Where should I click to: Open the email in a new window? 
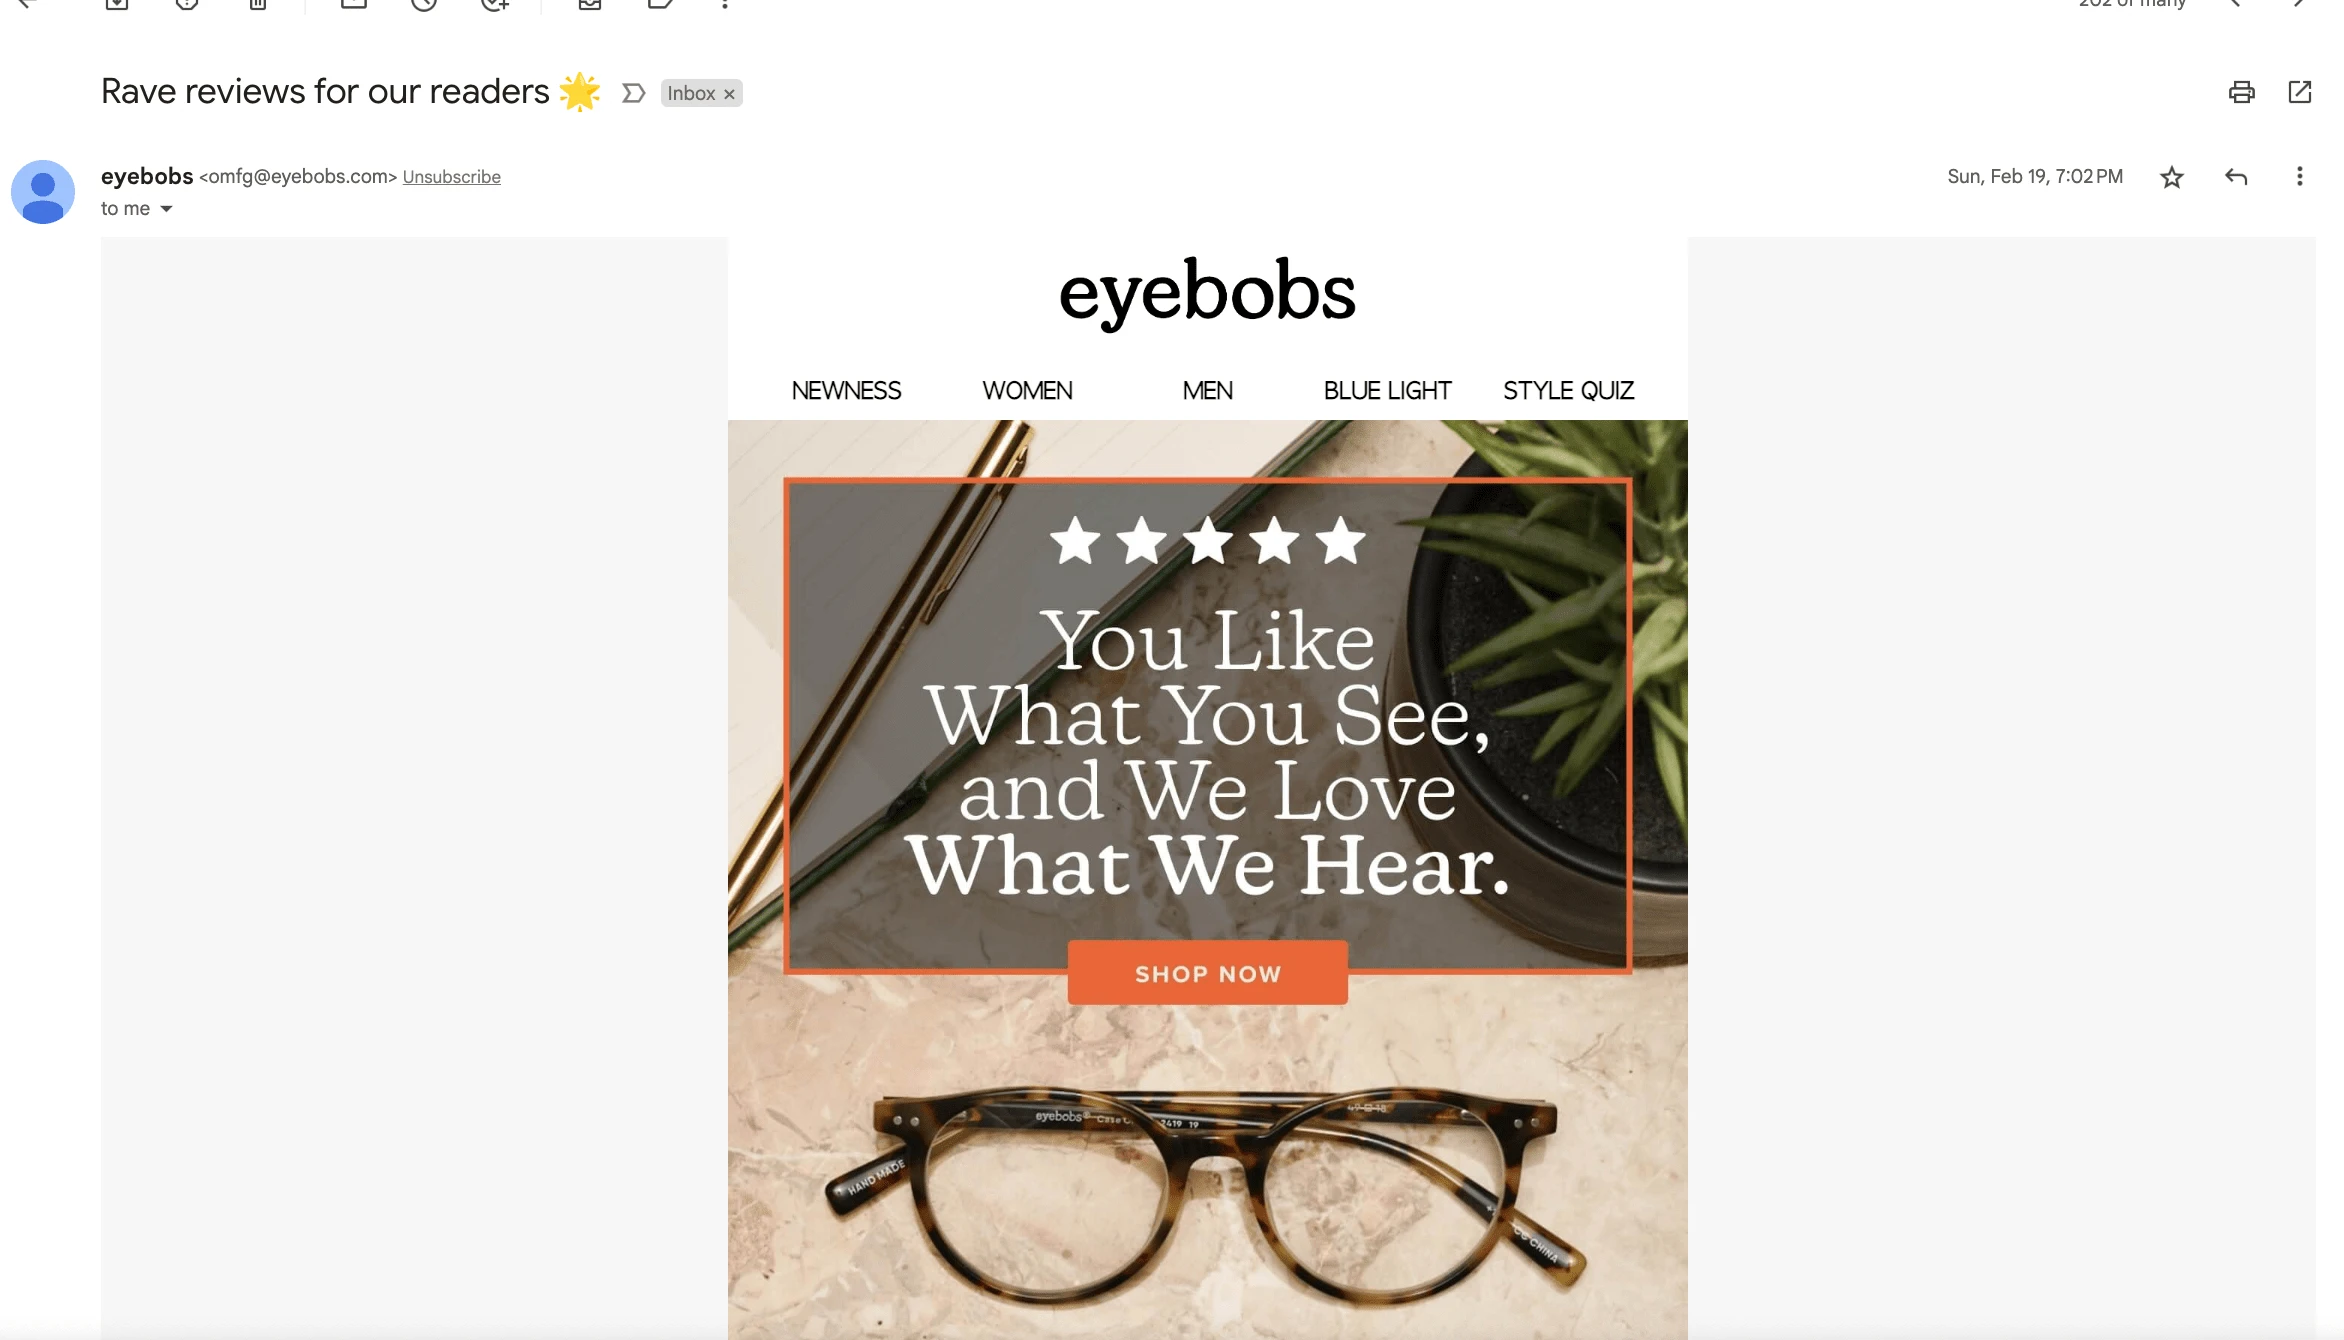pos(2299,92)
